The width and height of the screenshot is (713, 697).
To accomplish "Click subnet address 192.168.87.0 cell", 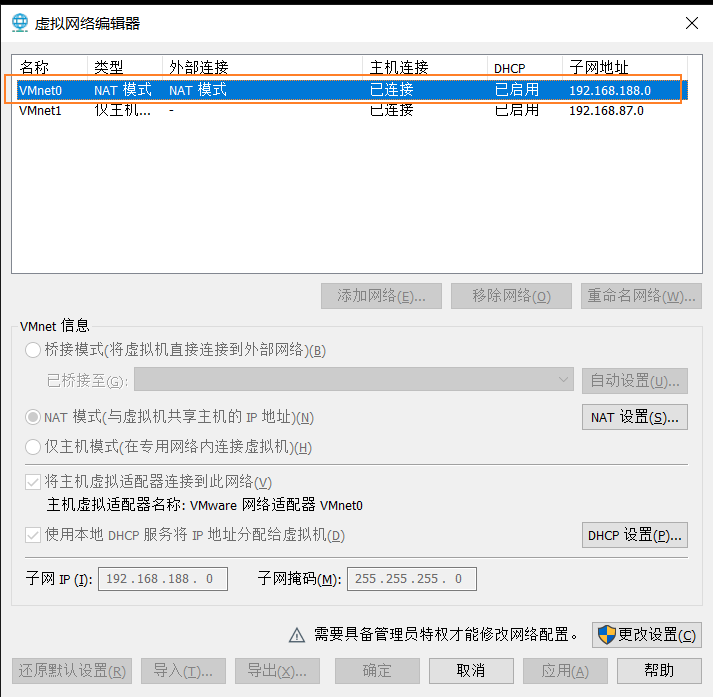I will [x=606, y=110].
